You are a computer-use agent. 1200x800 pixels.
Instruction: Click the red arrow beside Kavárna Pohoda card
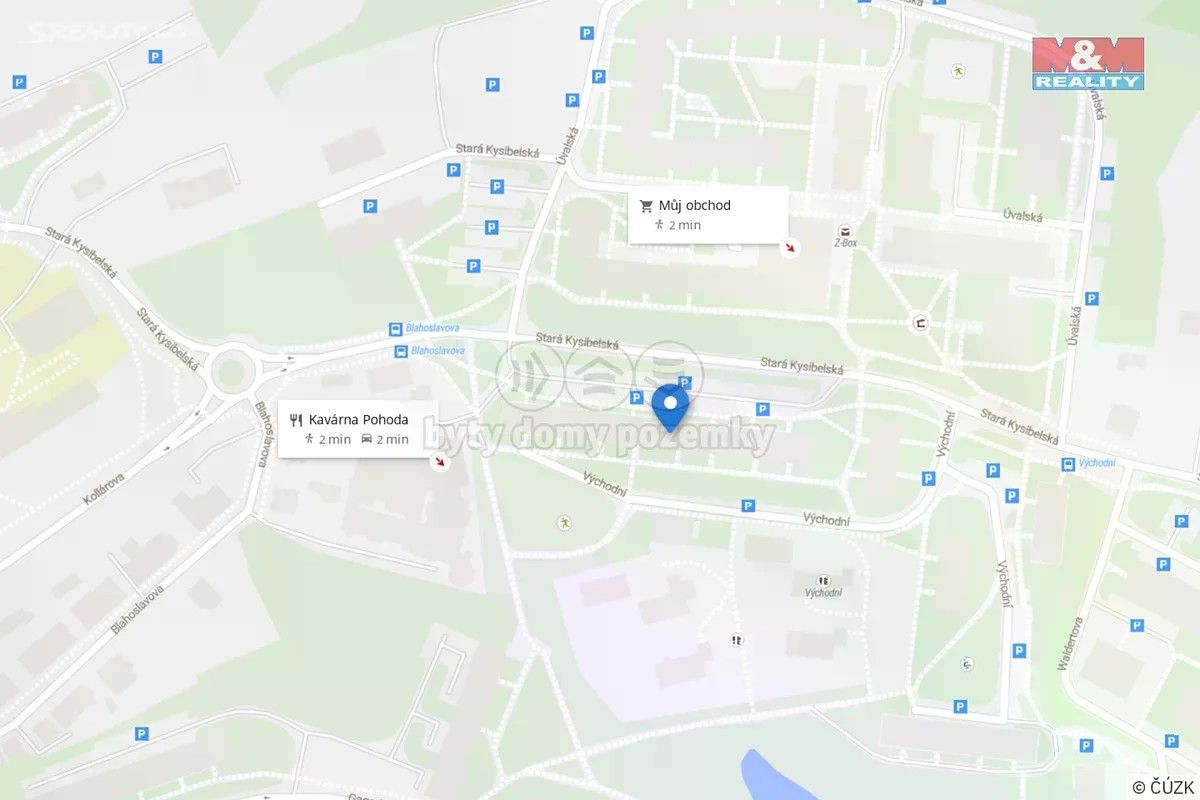click(439, 462)
